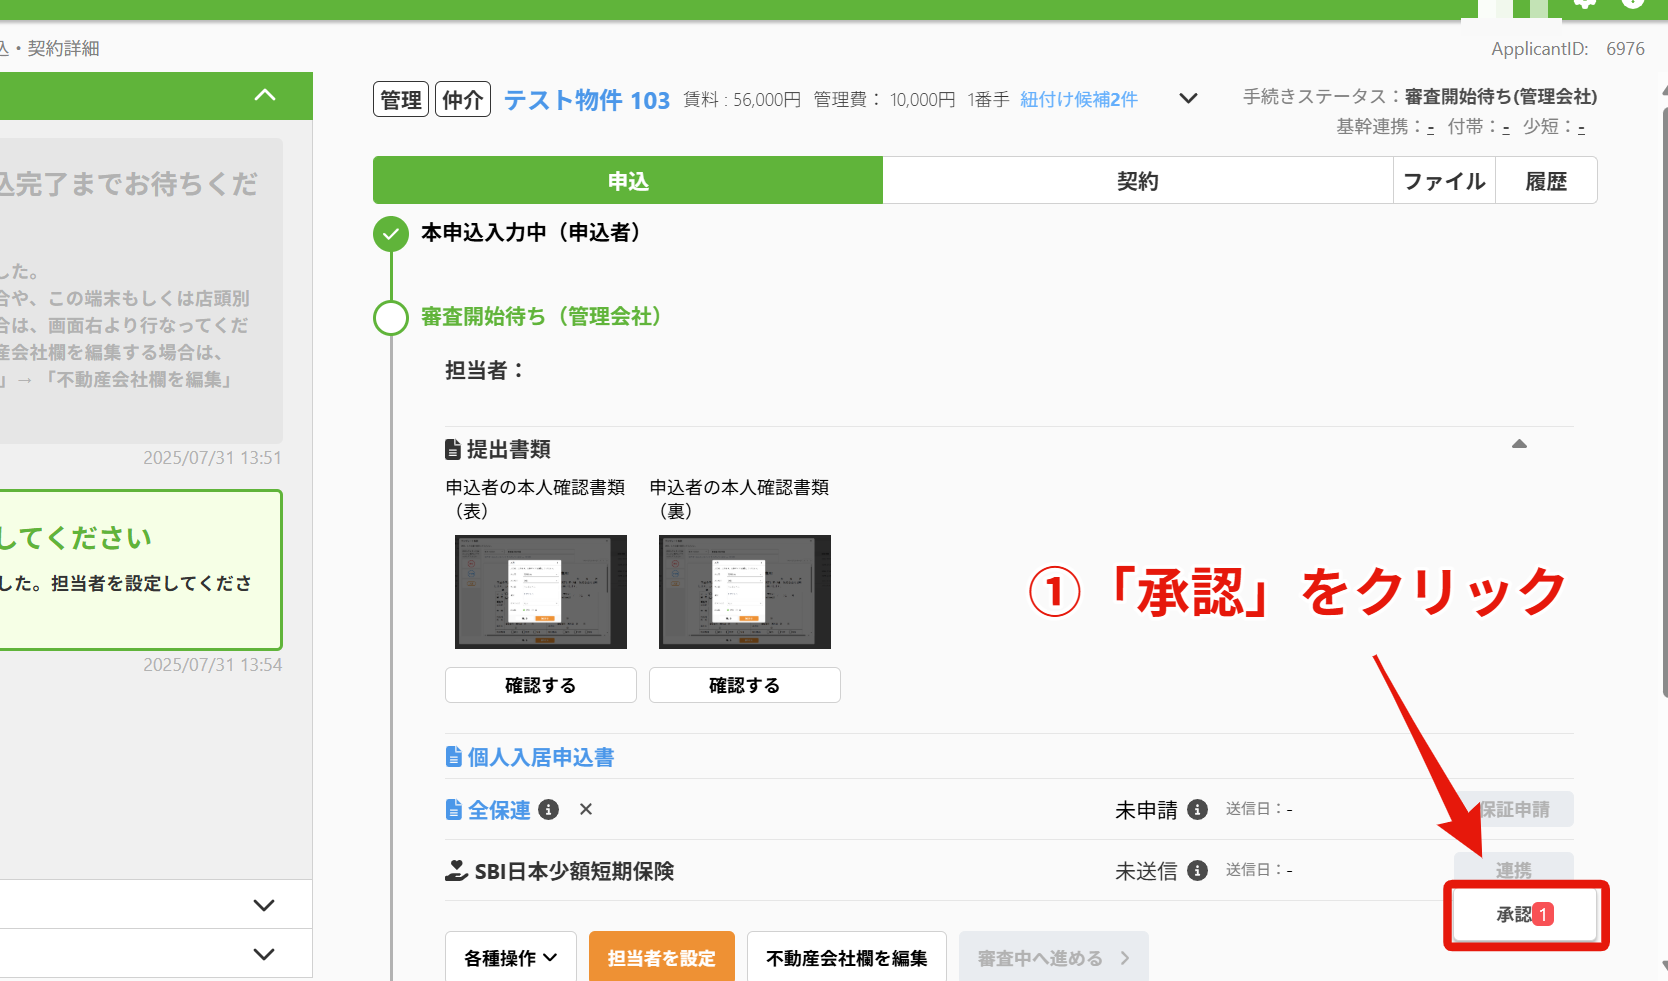Image resolution: width=1668 pixels, height=981 pixels.
Task: Click the green notification card 担当者を設定してください
Action: coord(140,570)
